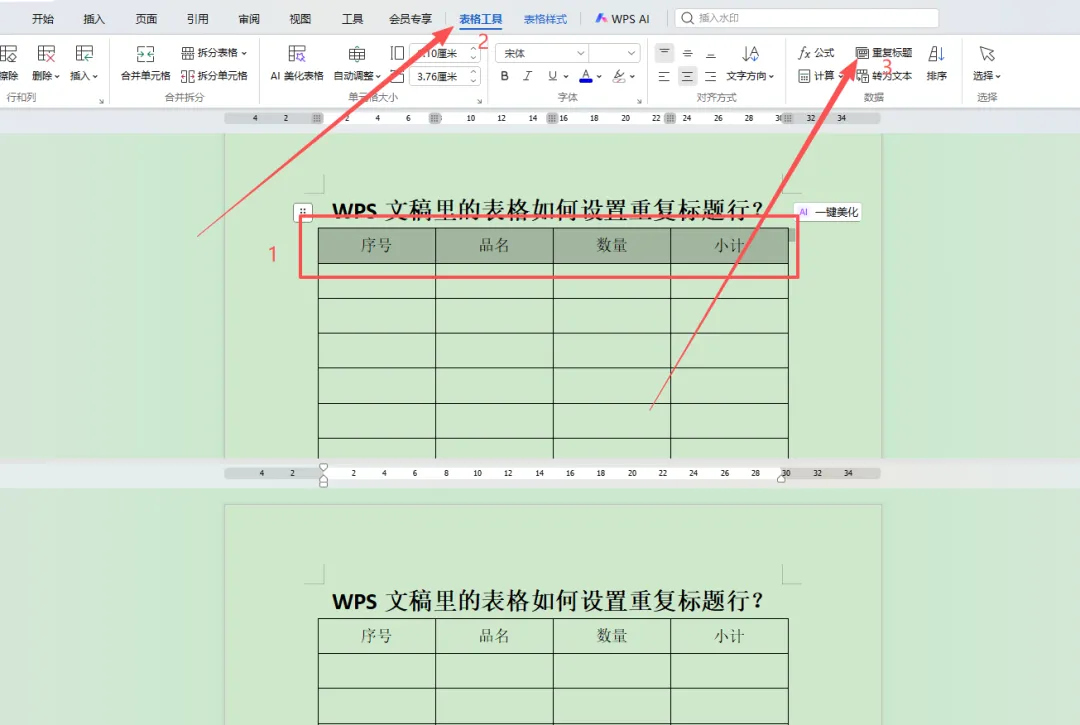Expand highlight shading dropdown arrow
Viewport: 1080px width, 725px height.
point(632,76)
